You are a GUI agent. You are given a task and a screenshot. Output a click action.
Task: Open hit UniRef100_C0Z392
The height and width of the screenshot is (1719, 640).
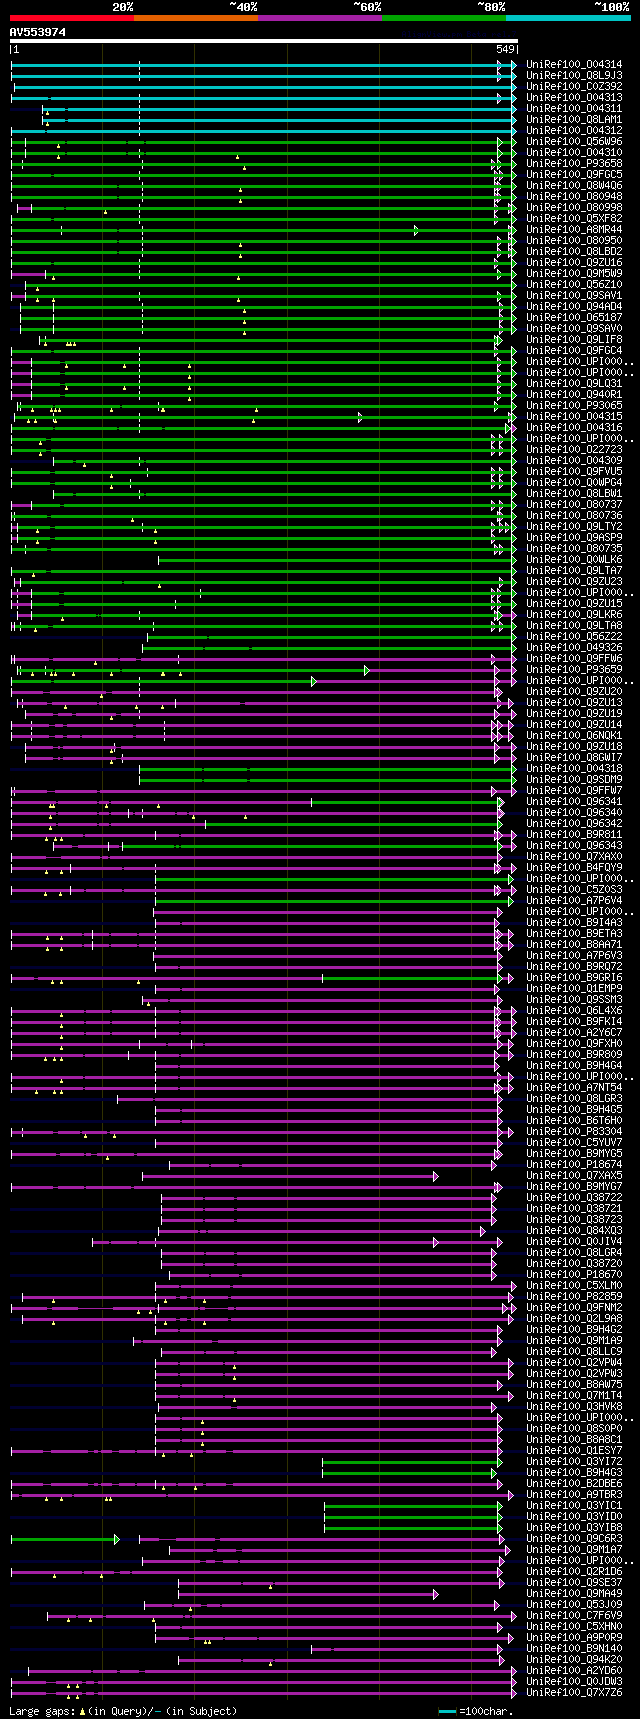click(574, 86)
